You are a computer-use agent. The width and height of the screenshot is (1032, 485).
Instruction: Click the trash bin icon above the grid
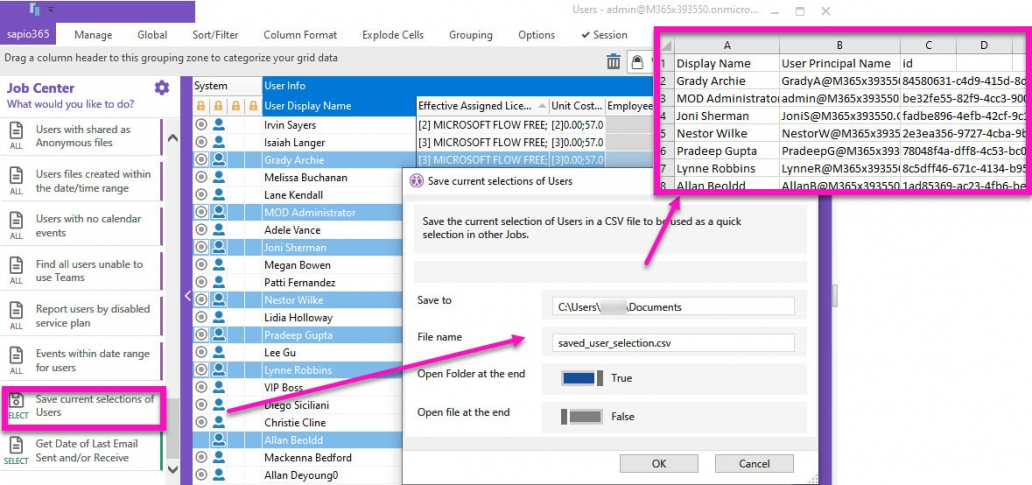(613, 62)
